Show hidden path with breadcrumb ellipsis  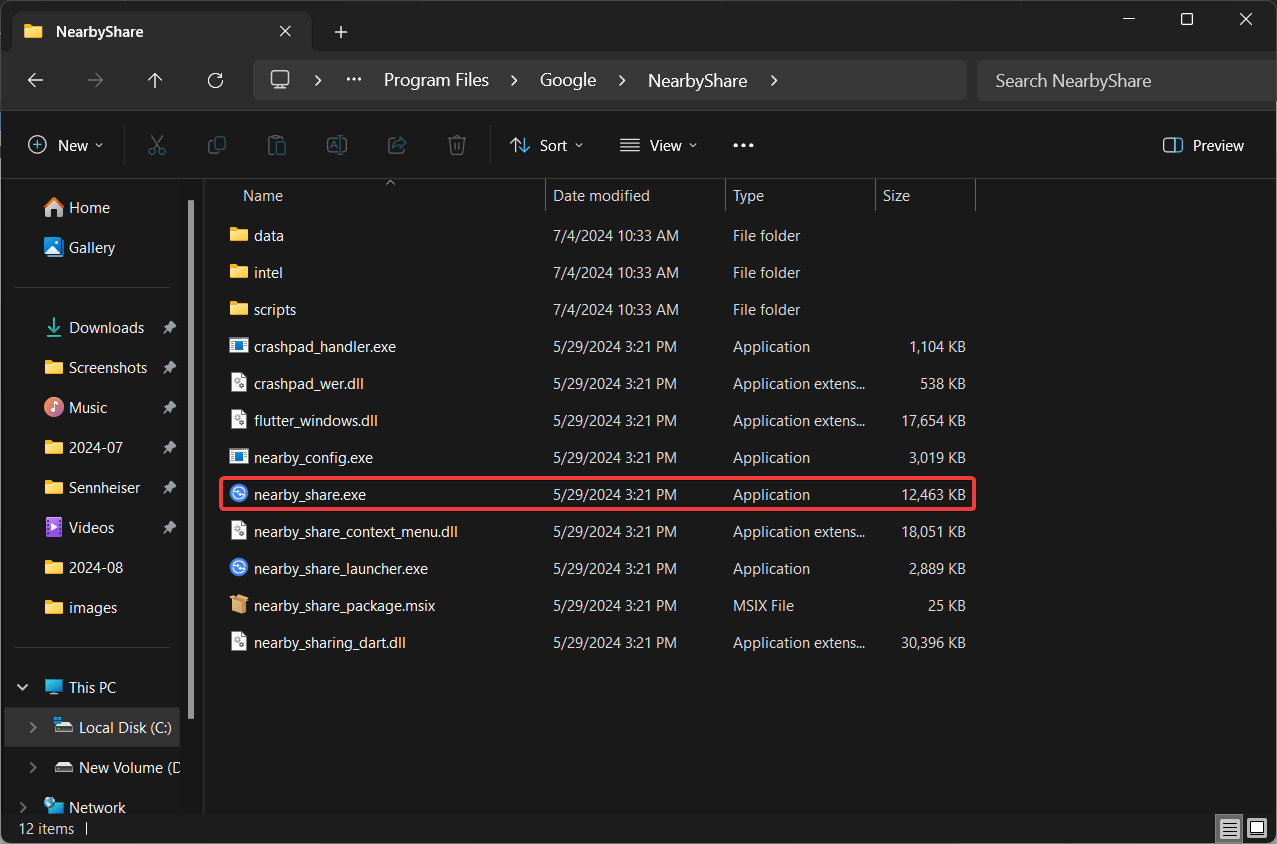coord(354,81)
